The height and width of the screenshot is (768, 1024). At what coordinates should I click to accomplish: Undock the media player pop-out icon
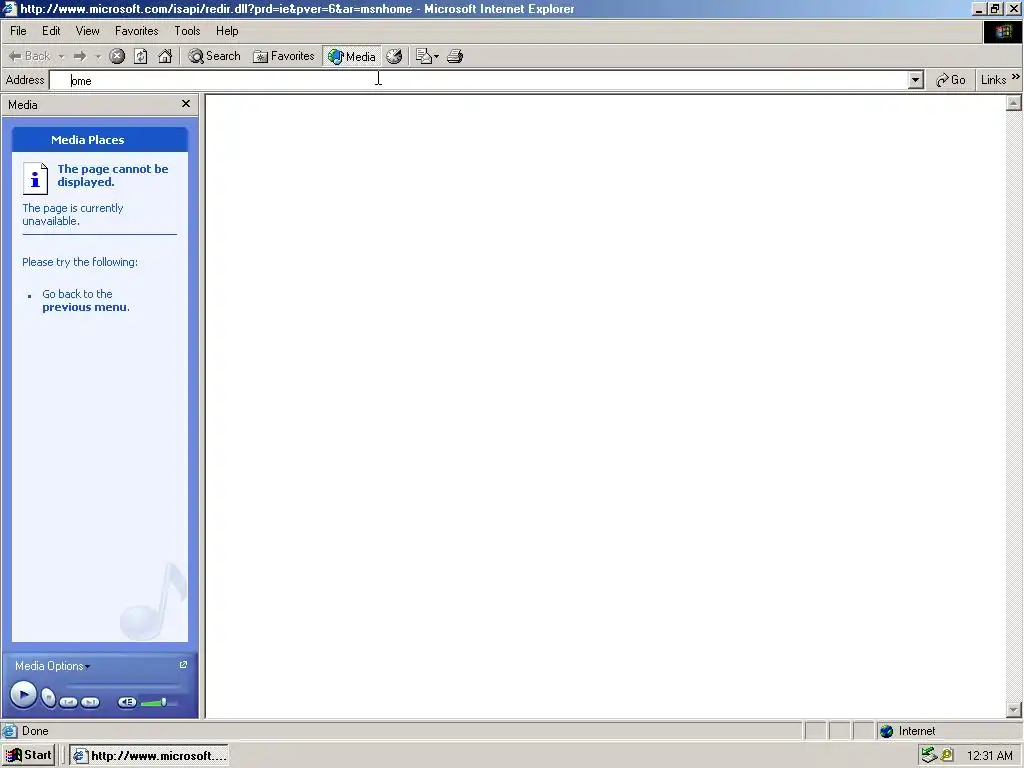184,665
